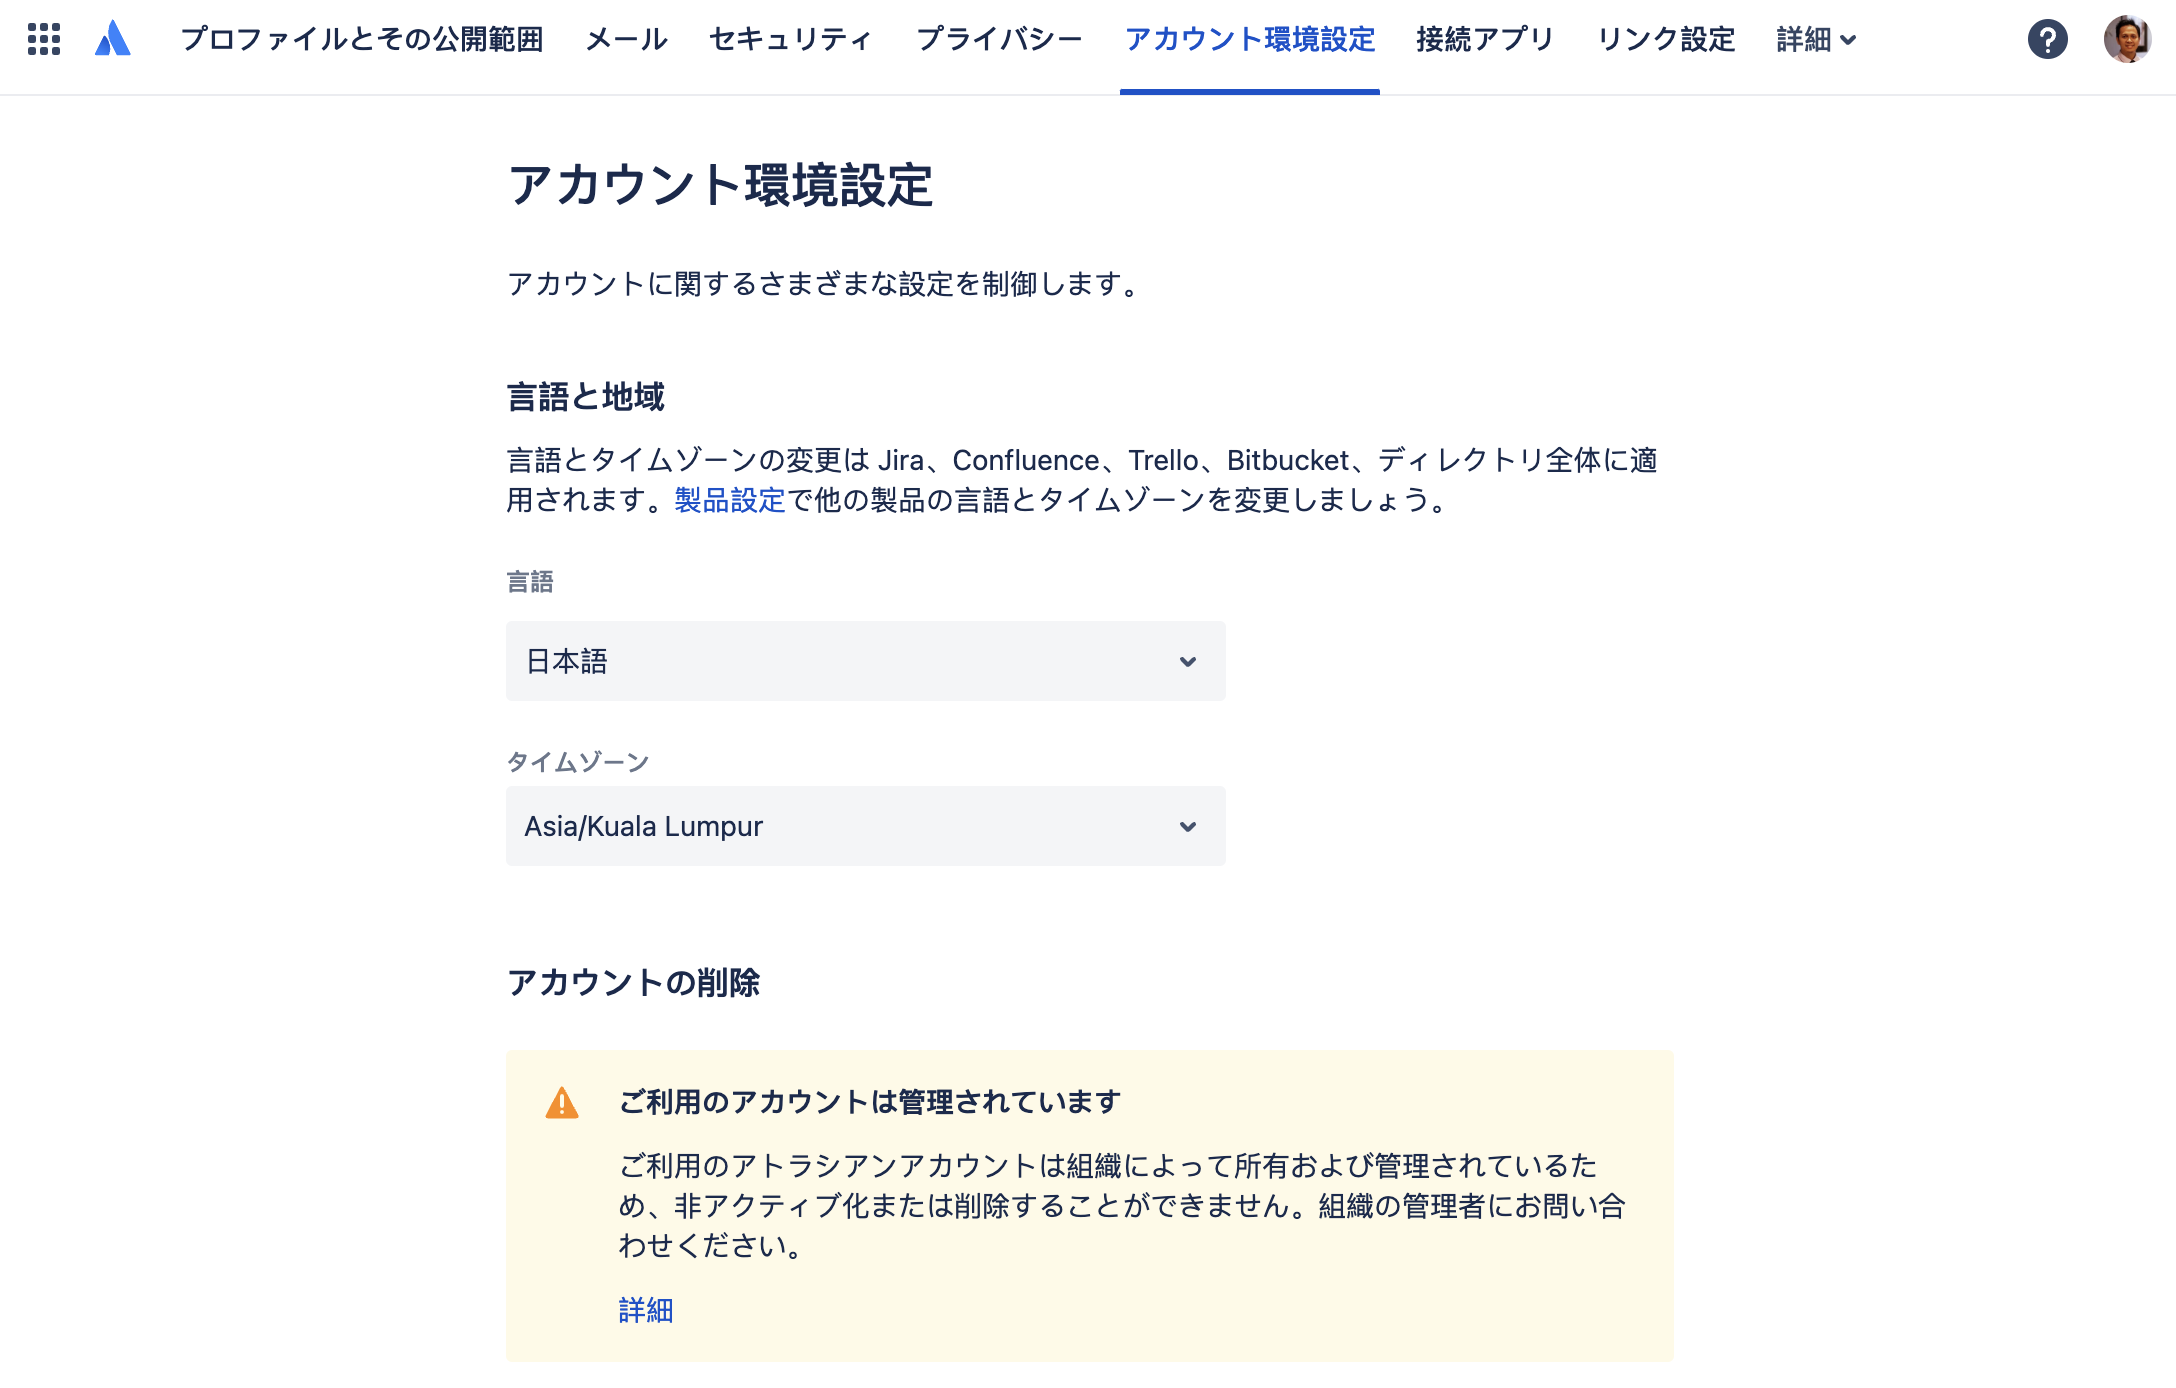This screenshot has width=2176, height=1388.
Task: Click the タイムゾーン dropdown chevron icon
Action: tap(1187, 826)
